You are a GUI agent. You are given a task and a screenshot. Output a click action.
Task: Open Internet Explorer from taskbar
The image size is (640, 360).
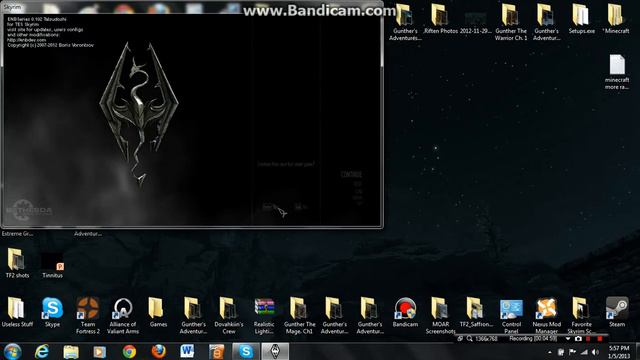click(42, 351)
